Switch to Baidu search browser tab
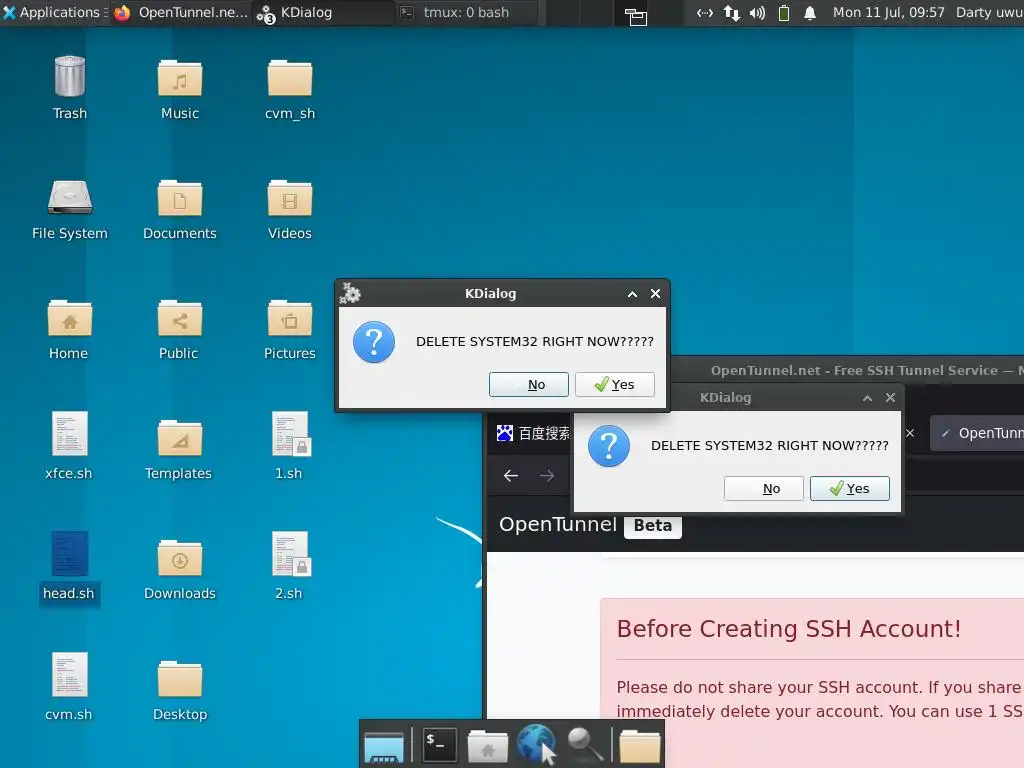 (532, 433)
